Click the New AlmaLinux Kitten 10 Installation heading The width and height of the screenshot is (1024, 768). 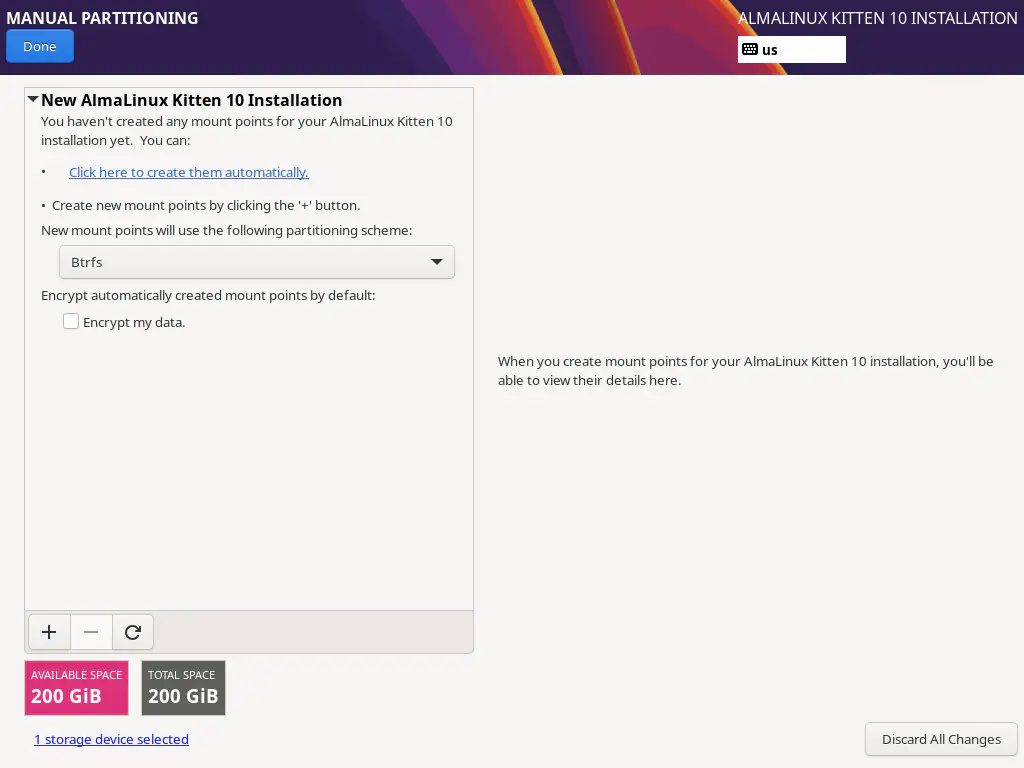191,100
